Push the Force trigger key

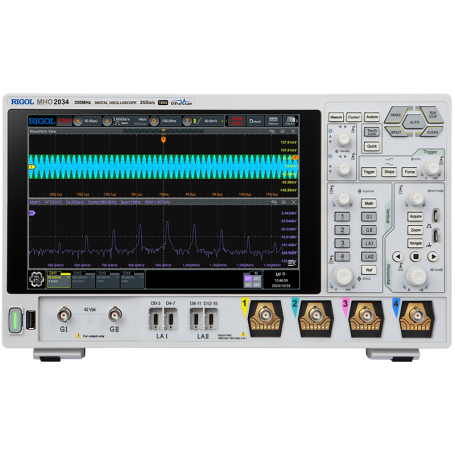pos(410,172)
